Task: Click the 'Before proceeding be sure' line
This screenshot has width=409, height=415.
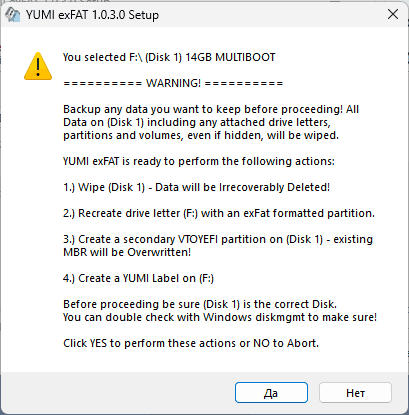Action: pyautogui.click(x=200, y=304)
